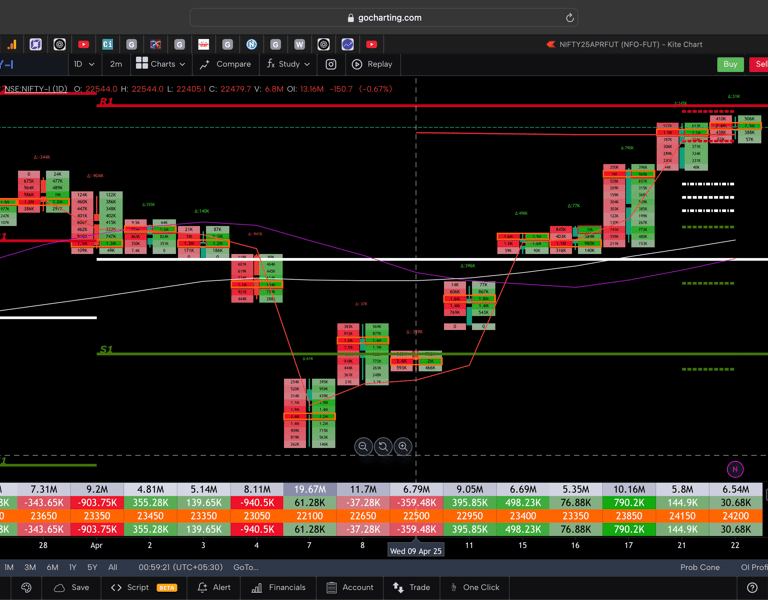Save the chart layout

pos(71,587)
